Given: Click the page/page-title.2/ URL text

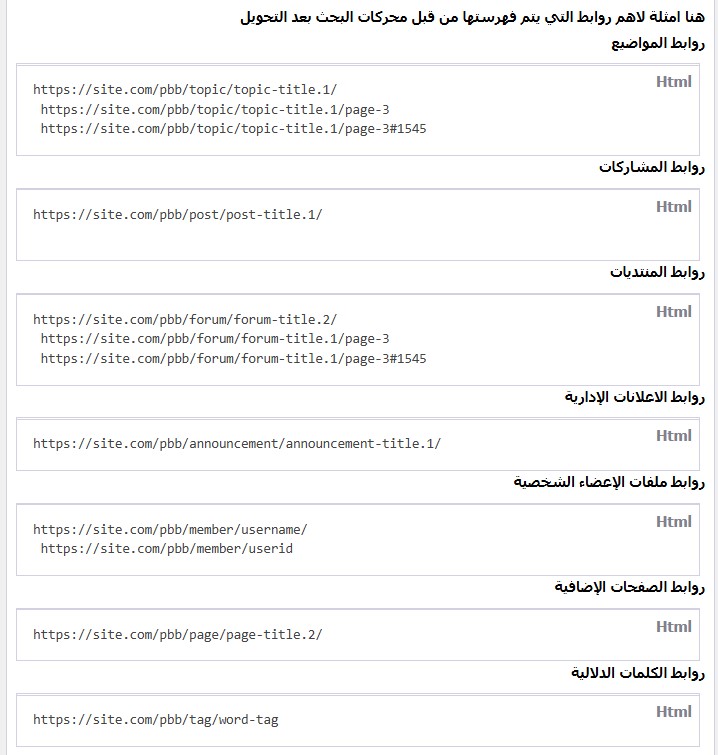Looking at the screenshot, I should 178,635.
